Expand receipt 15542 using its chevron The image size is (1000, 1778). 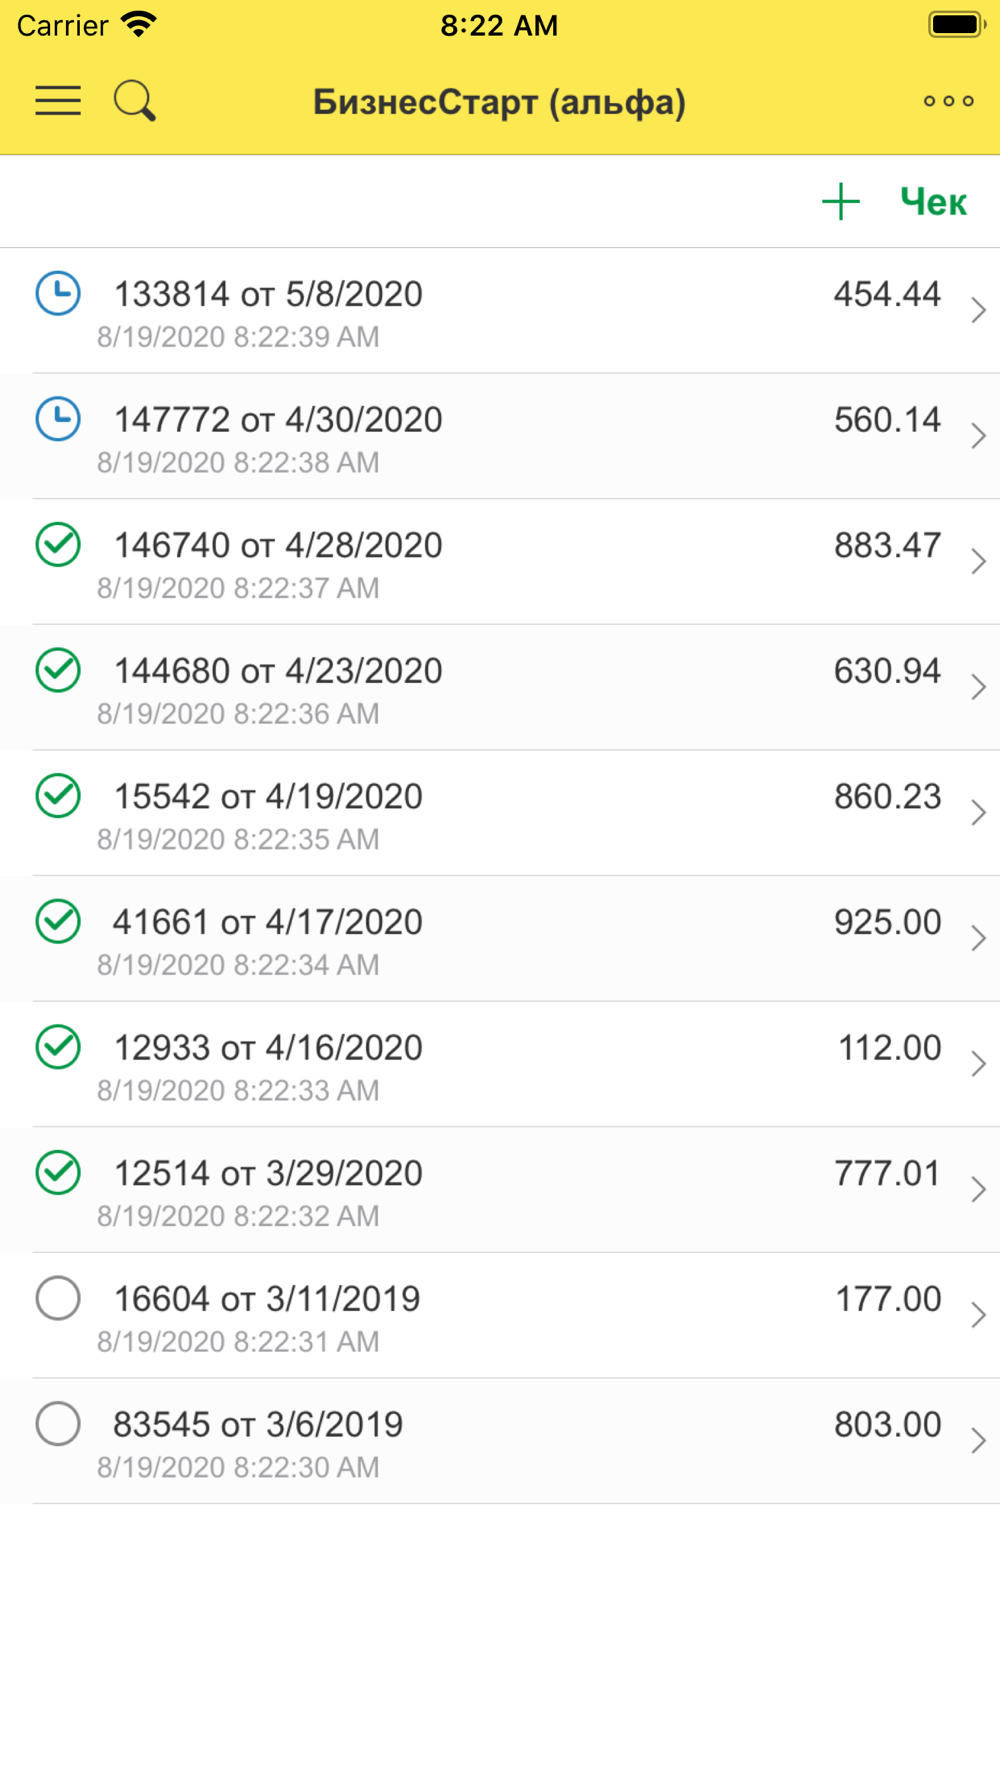tap(978, 813)
